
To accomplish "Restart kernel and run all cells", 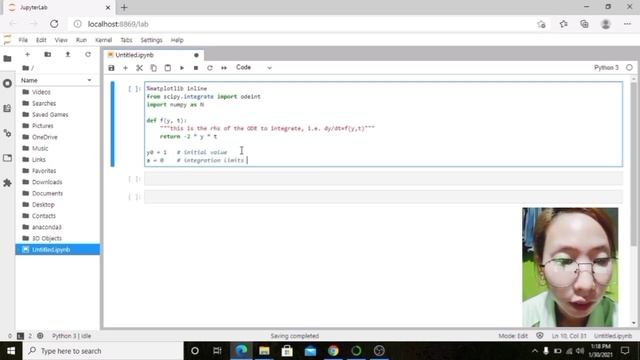I will [x=224, y=68].
